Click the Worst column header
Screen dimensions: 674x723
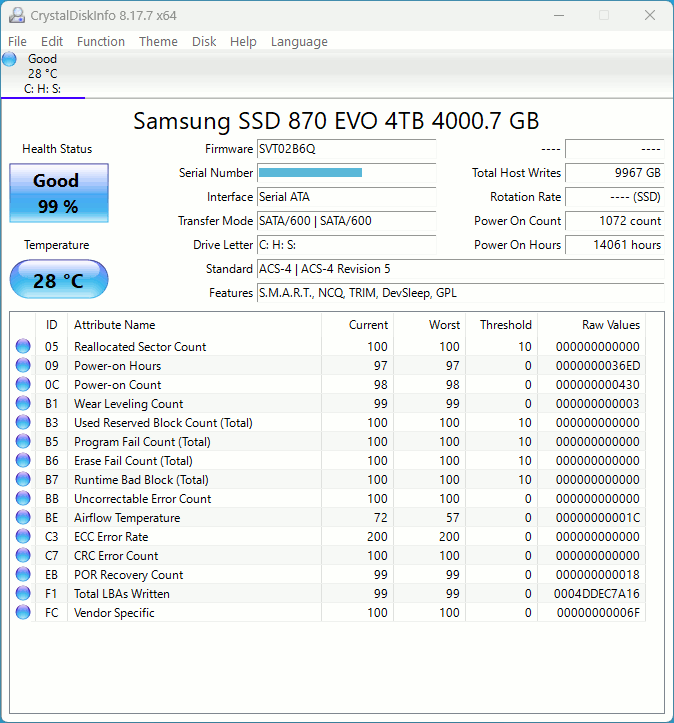[430, 325]
